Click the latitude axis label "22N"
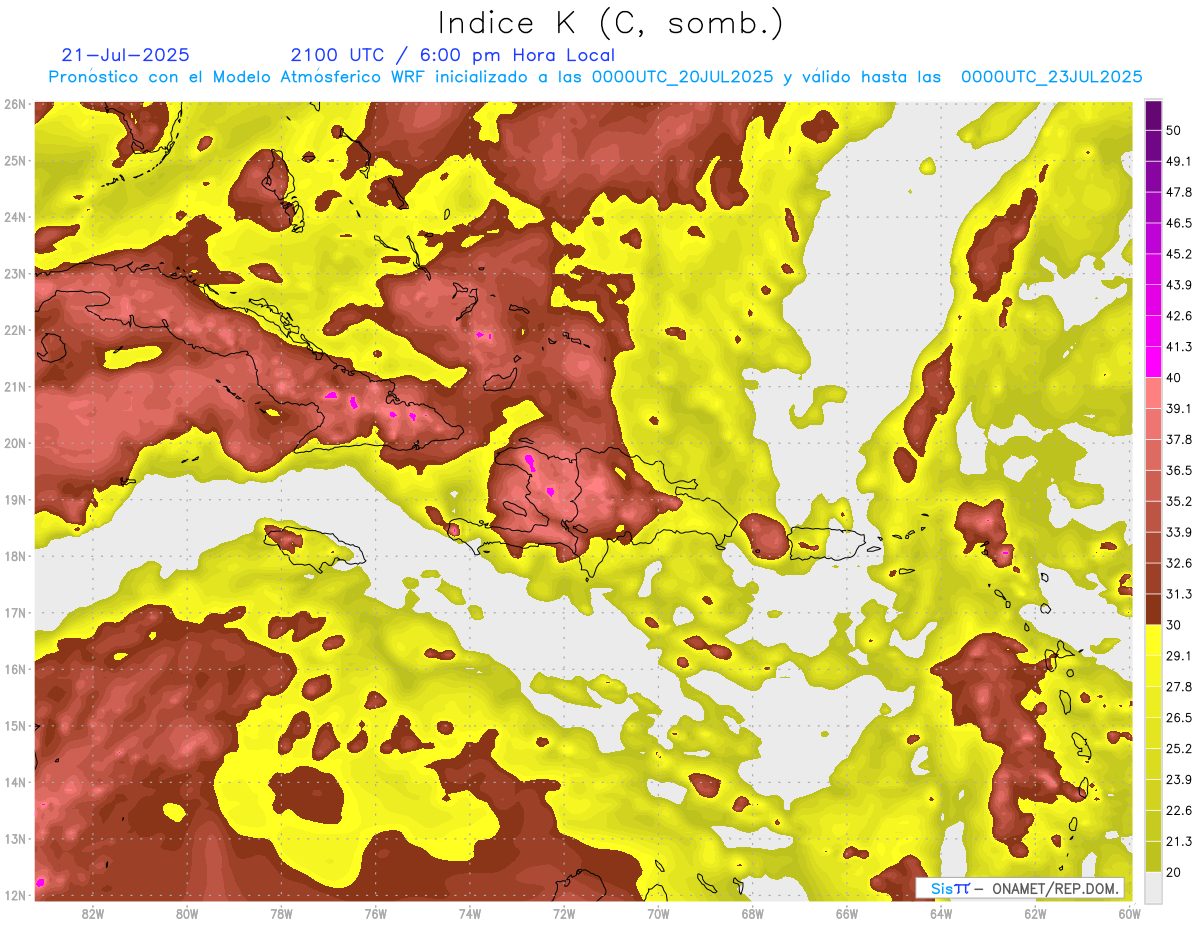 pos(15,330)
